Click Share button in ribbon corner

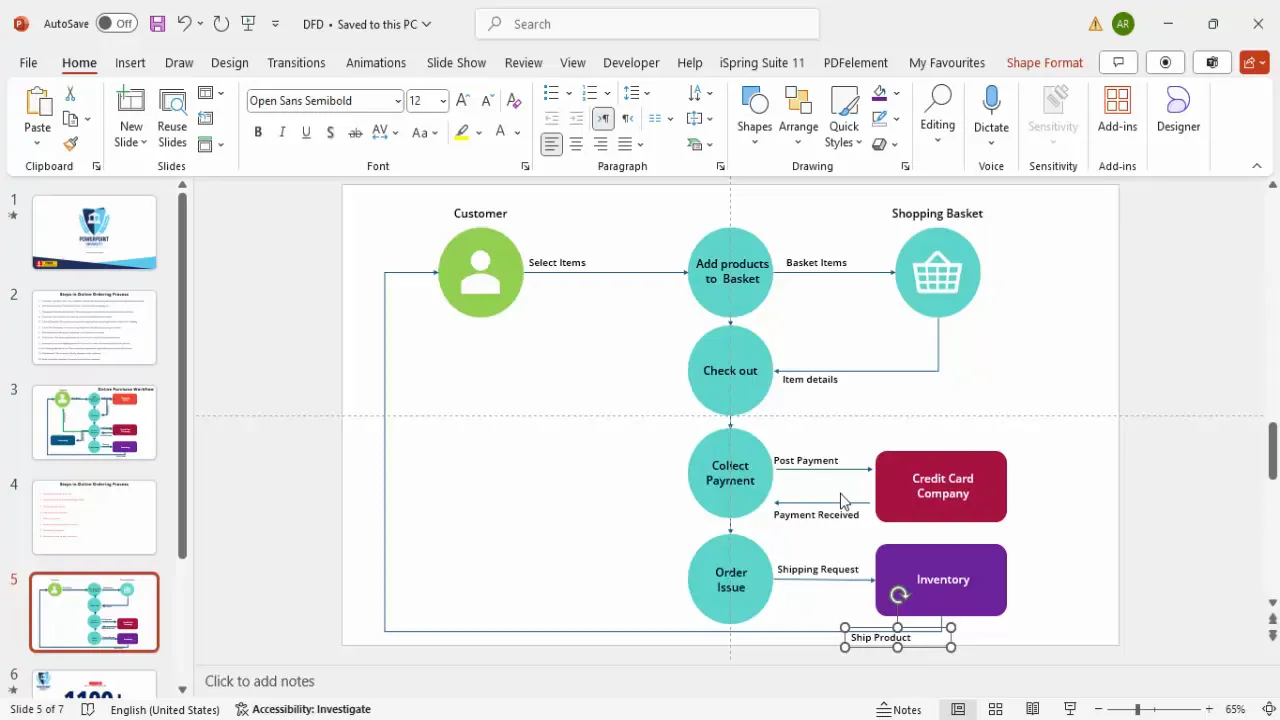coord(1254,62)
